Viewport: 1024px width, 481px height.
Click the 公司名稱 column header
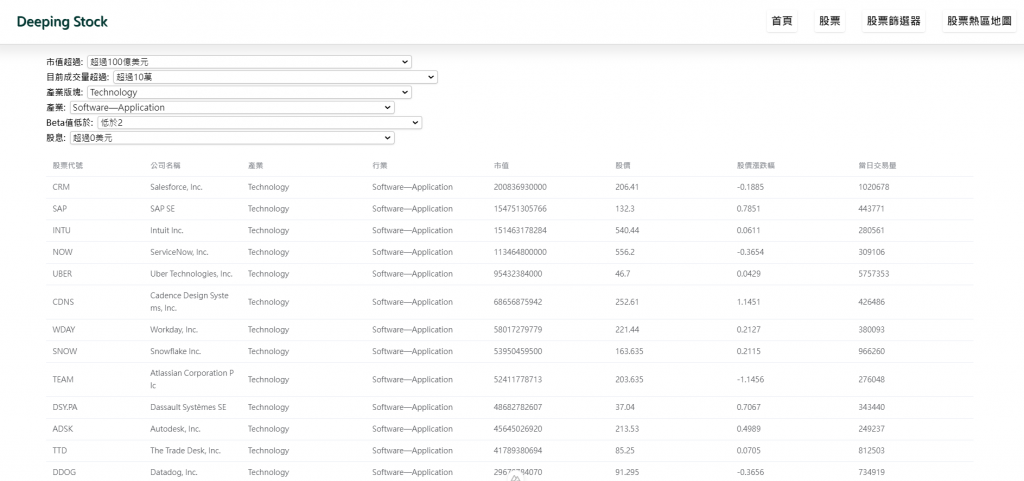tap(166, 165)
